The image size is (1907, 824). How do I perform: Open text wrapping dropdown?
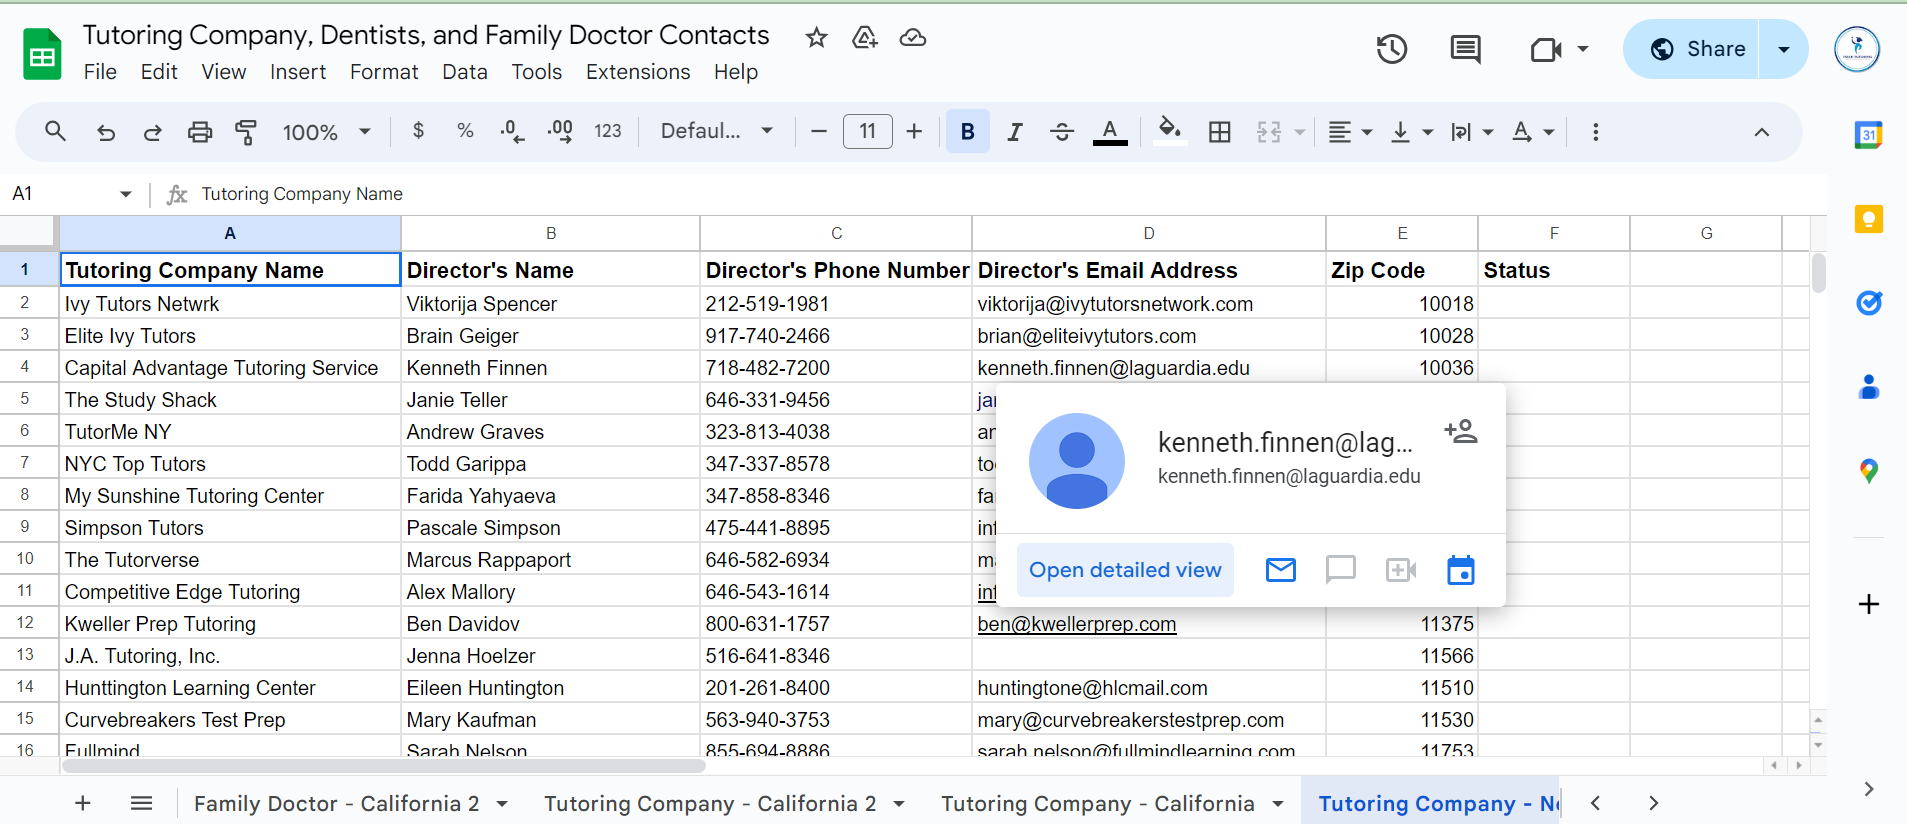1472,132
